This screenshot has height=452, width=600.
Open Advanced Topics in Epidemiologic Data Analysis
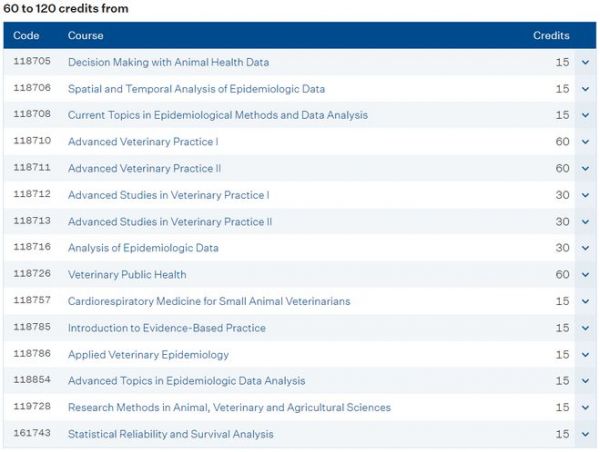pos(186,381)
